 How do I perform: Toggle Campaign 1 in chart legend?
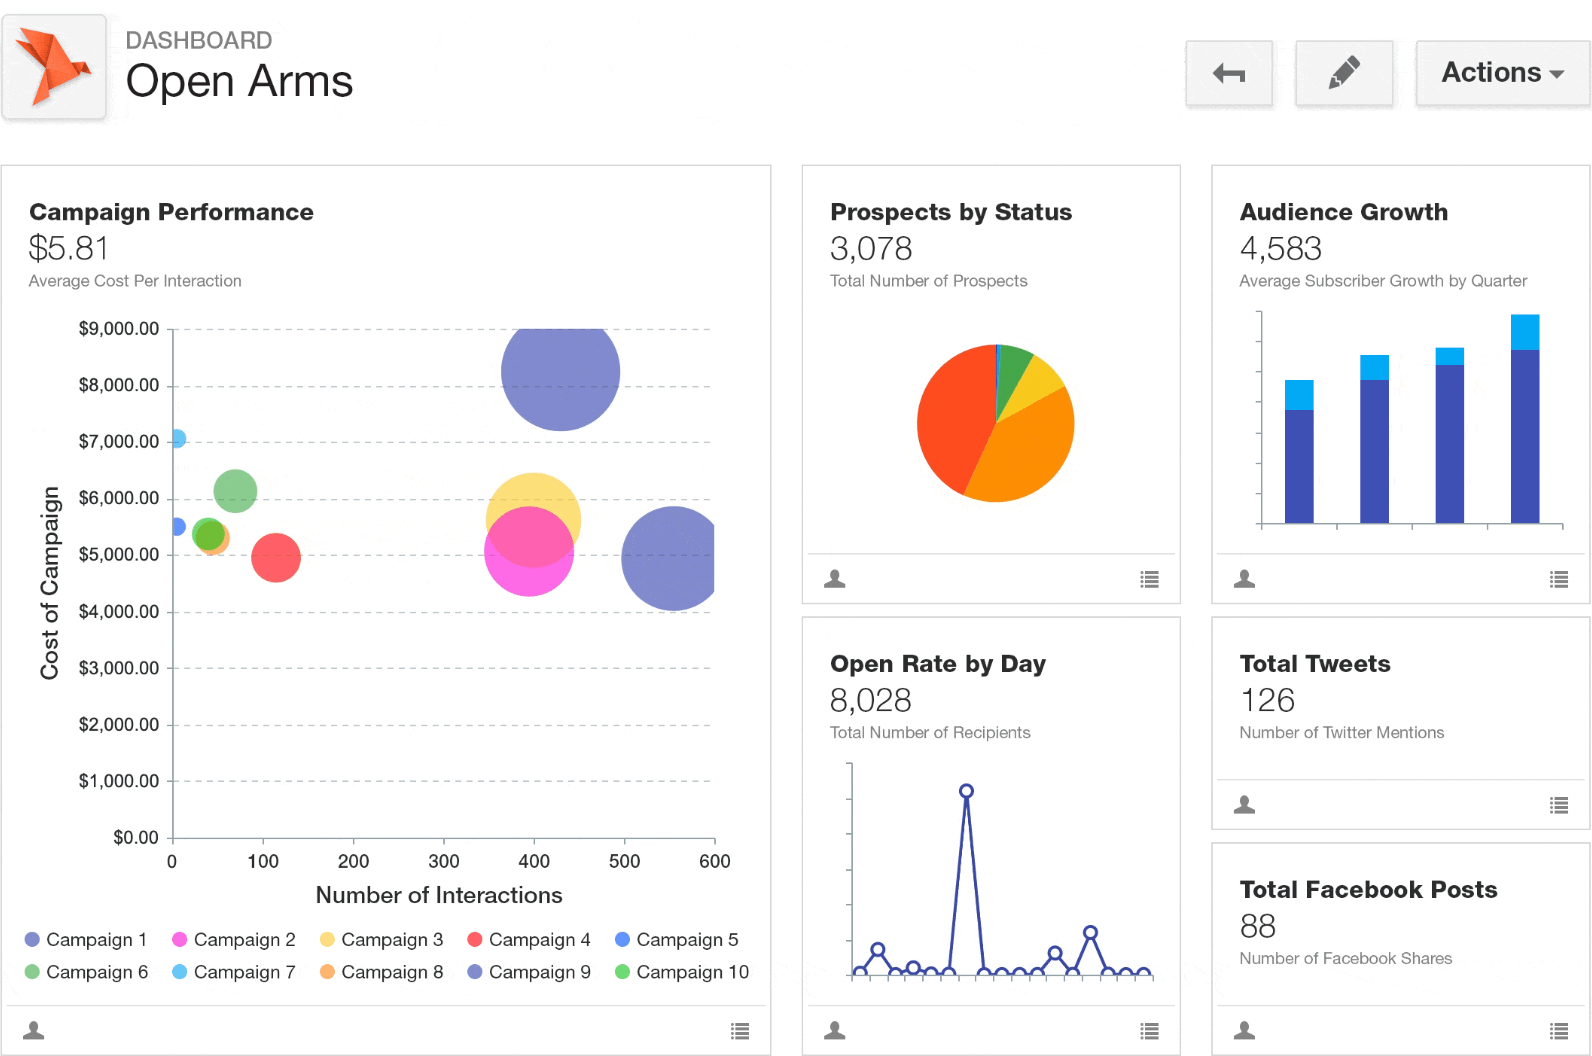click(86, 940)
